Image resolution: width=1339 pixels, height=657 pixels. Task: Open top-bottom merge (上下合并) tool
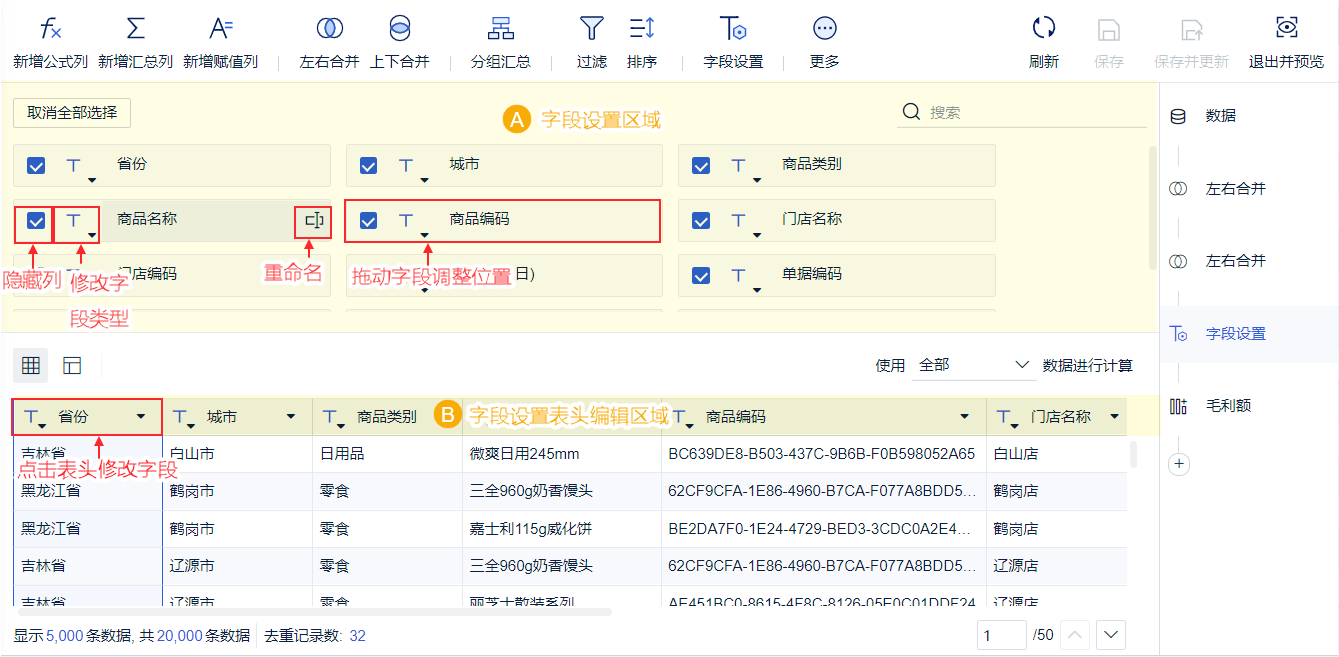coord(399,43)
